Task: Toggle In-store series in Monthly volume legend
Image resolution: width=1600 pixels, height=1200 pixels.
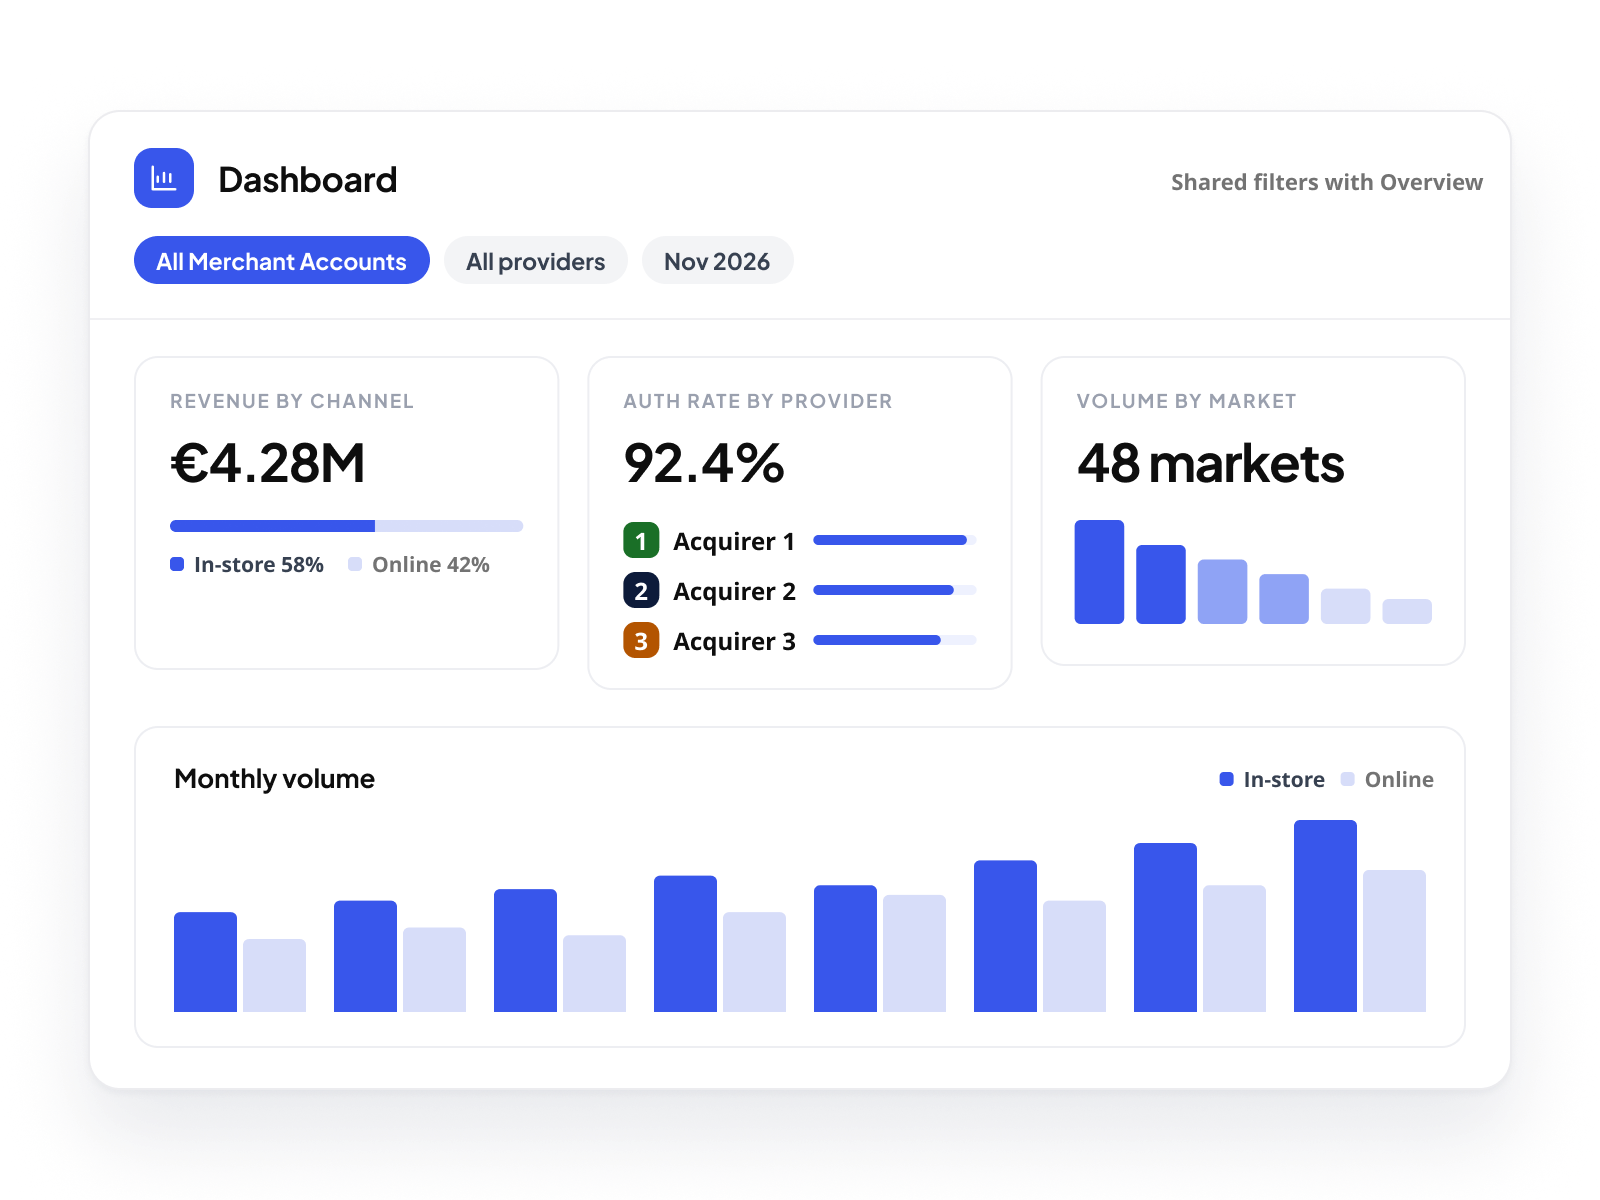Action: 1272,779
